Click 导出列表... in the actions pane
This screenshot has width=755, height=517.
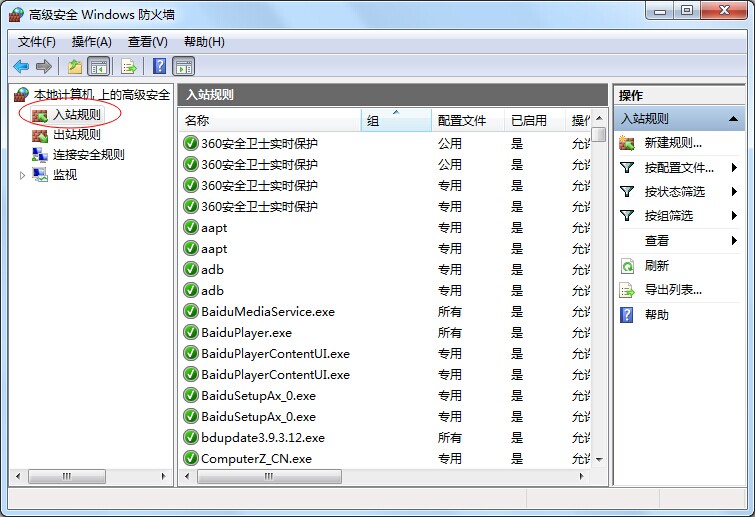(673, 290)
